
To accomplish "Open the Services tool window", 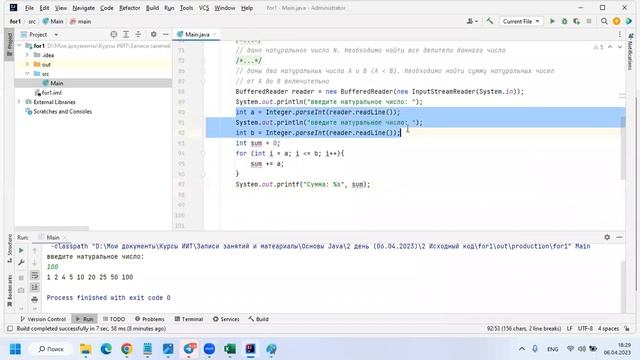I will [226, 319].
